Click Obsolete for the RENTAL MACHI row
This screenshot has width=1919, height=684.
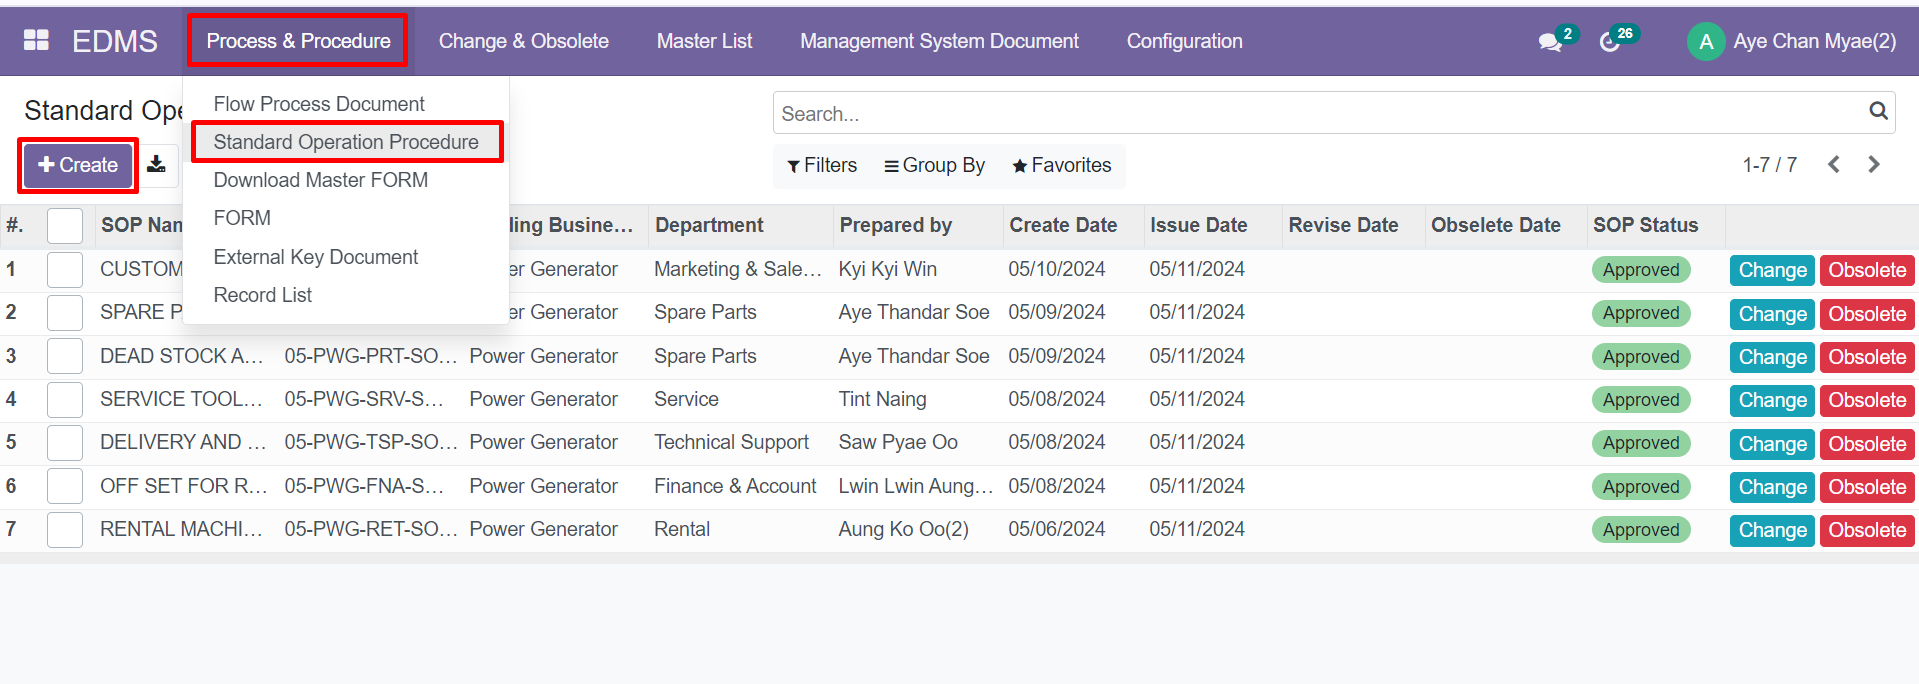tap(1867, 530)
